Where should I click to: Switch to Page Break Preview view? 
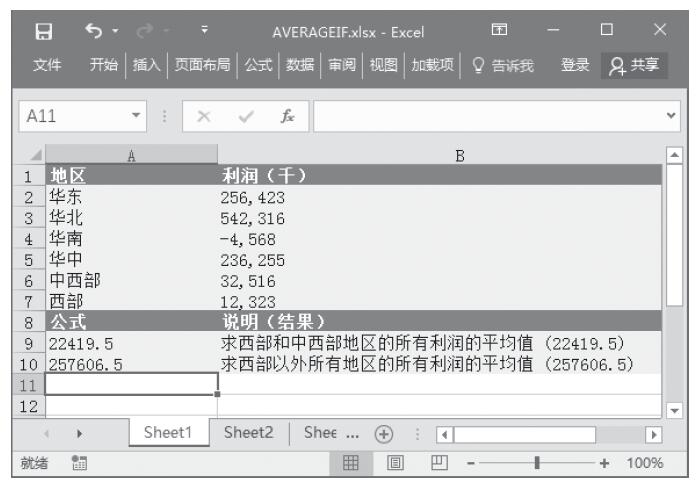tap(439, 463)
